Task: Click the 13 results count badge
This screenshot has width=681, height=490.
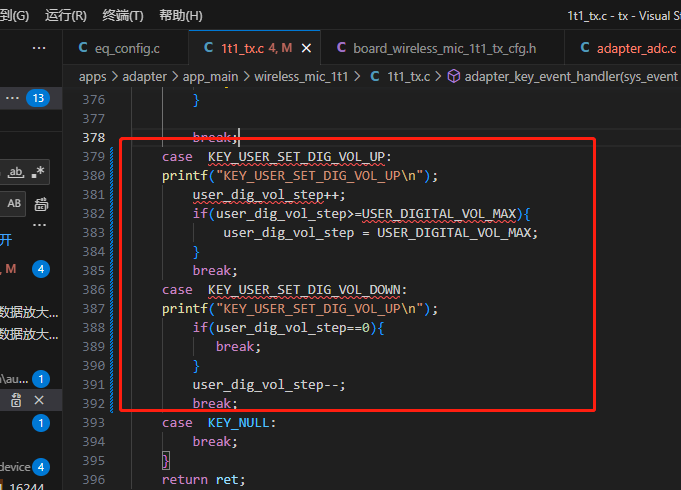Action: coord(38,98)
